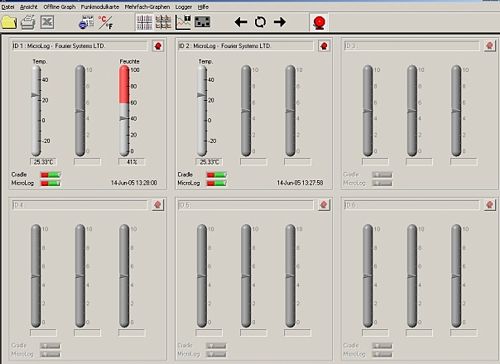Open the Funkmodulkarte menu
Viewport: 500px width, 364px height.
pyautogui.click(x=100, y=7)
